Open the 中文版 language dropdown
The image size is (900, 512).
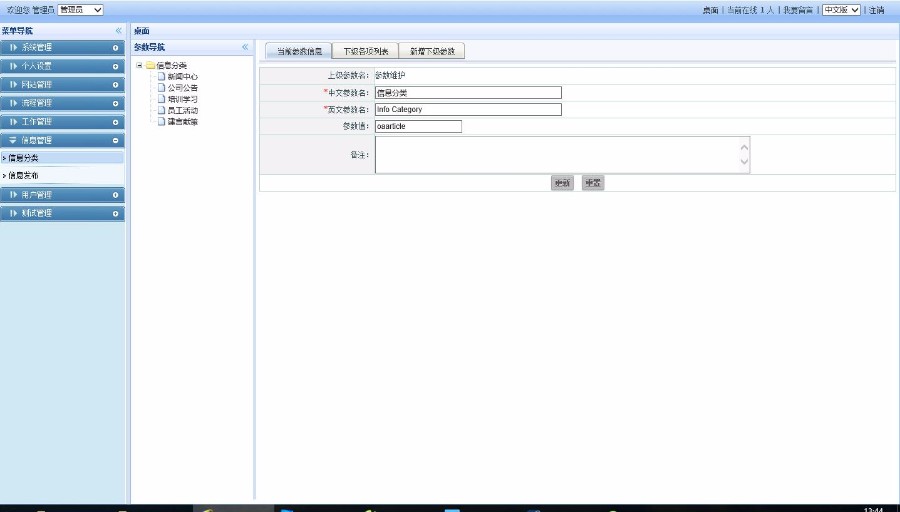pos(841,10)
